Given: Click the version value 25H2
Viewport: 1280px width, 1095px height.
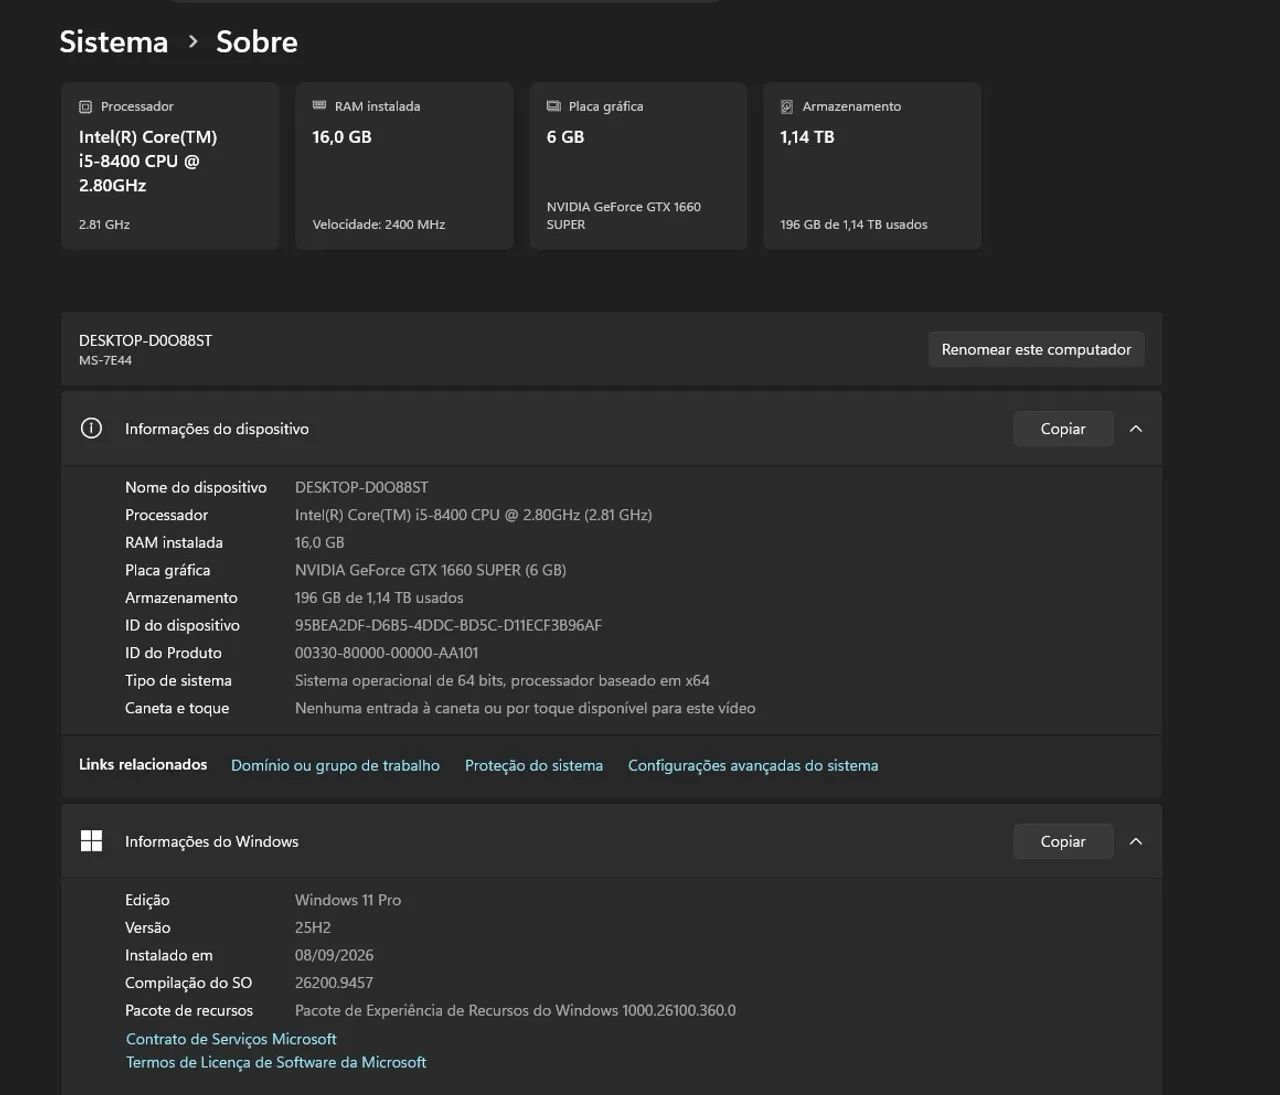Looking at the screenshot, I should (x=313, y=928).
